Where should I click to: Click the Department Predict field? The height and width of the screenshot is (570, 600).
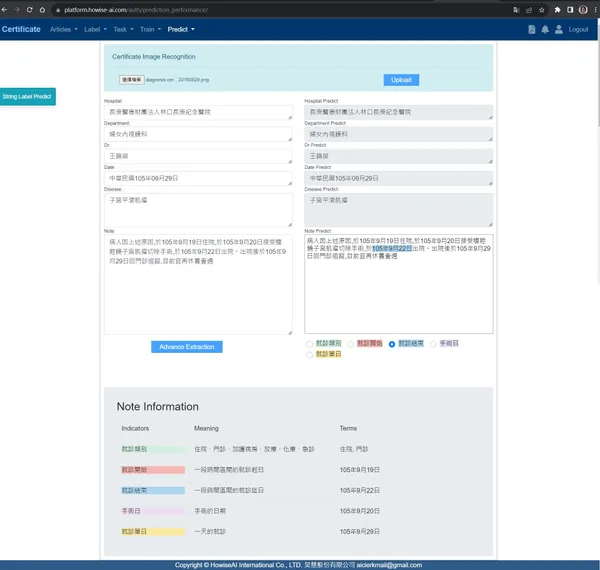click(x=398, y=134)
